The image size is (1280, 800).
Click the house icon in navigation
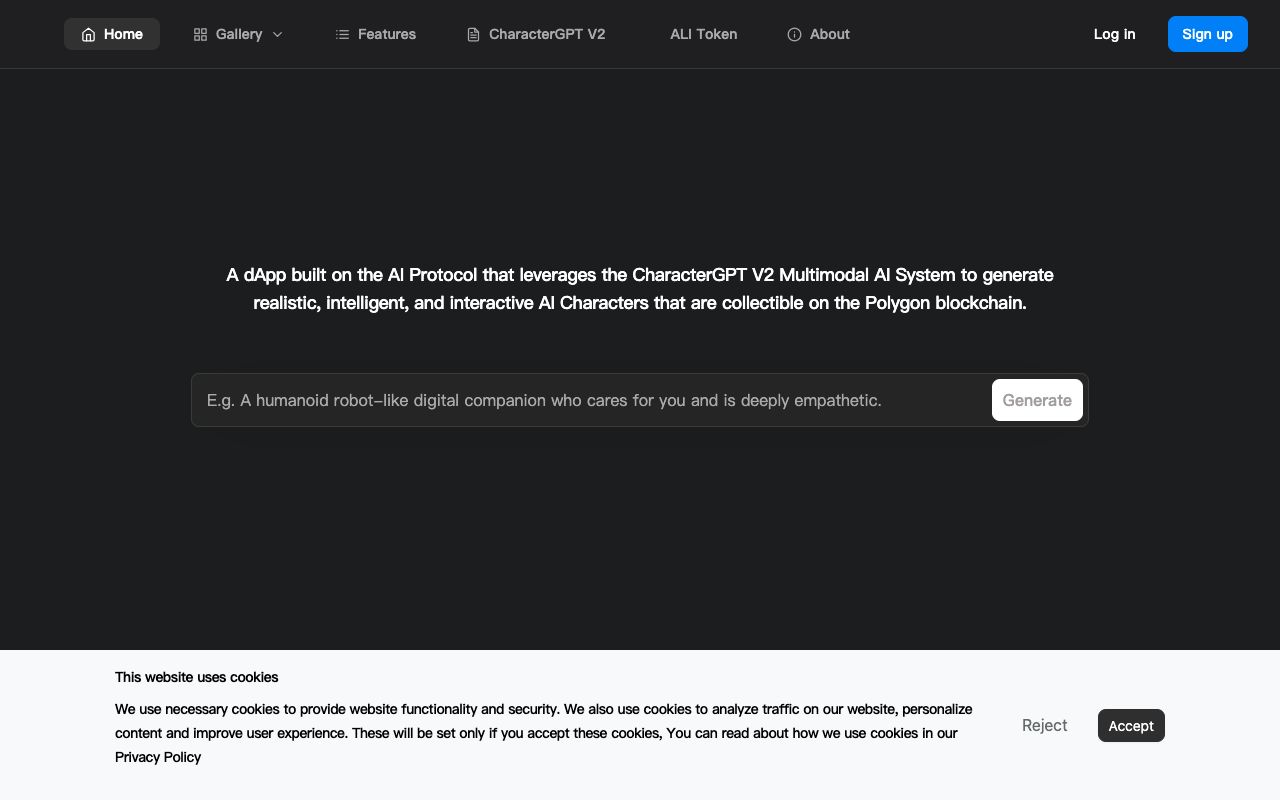88,35
